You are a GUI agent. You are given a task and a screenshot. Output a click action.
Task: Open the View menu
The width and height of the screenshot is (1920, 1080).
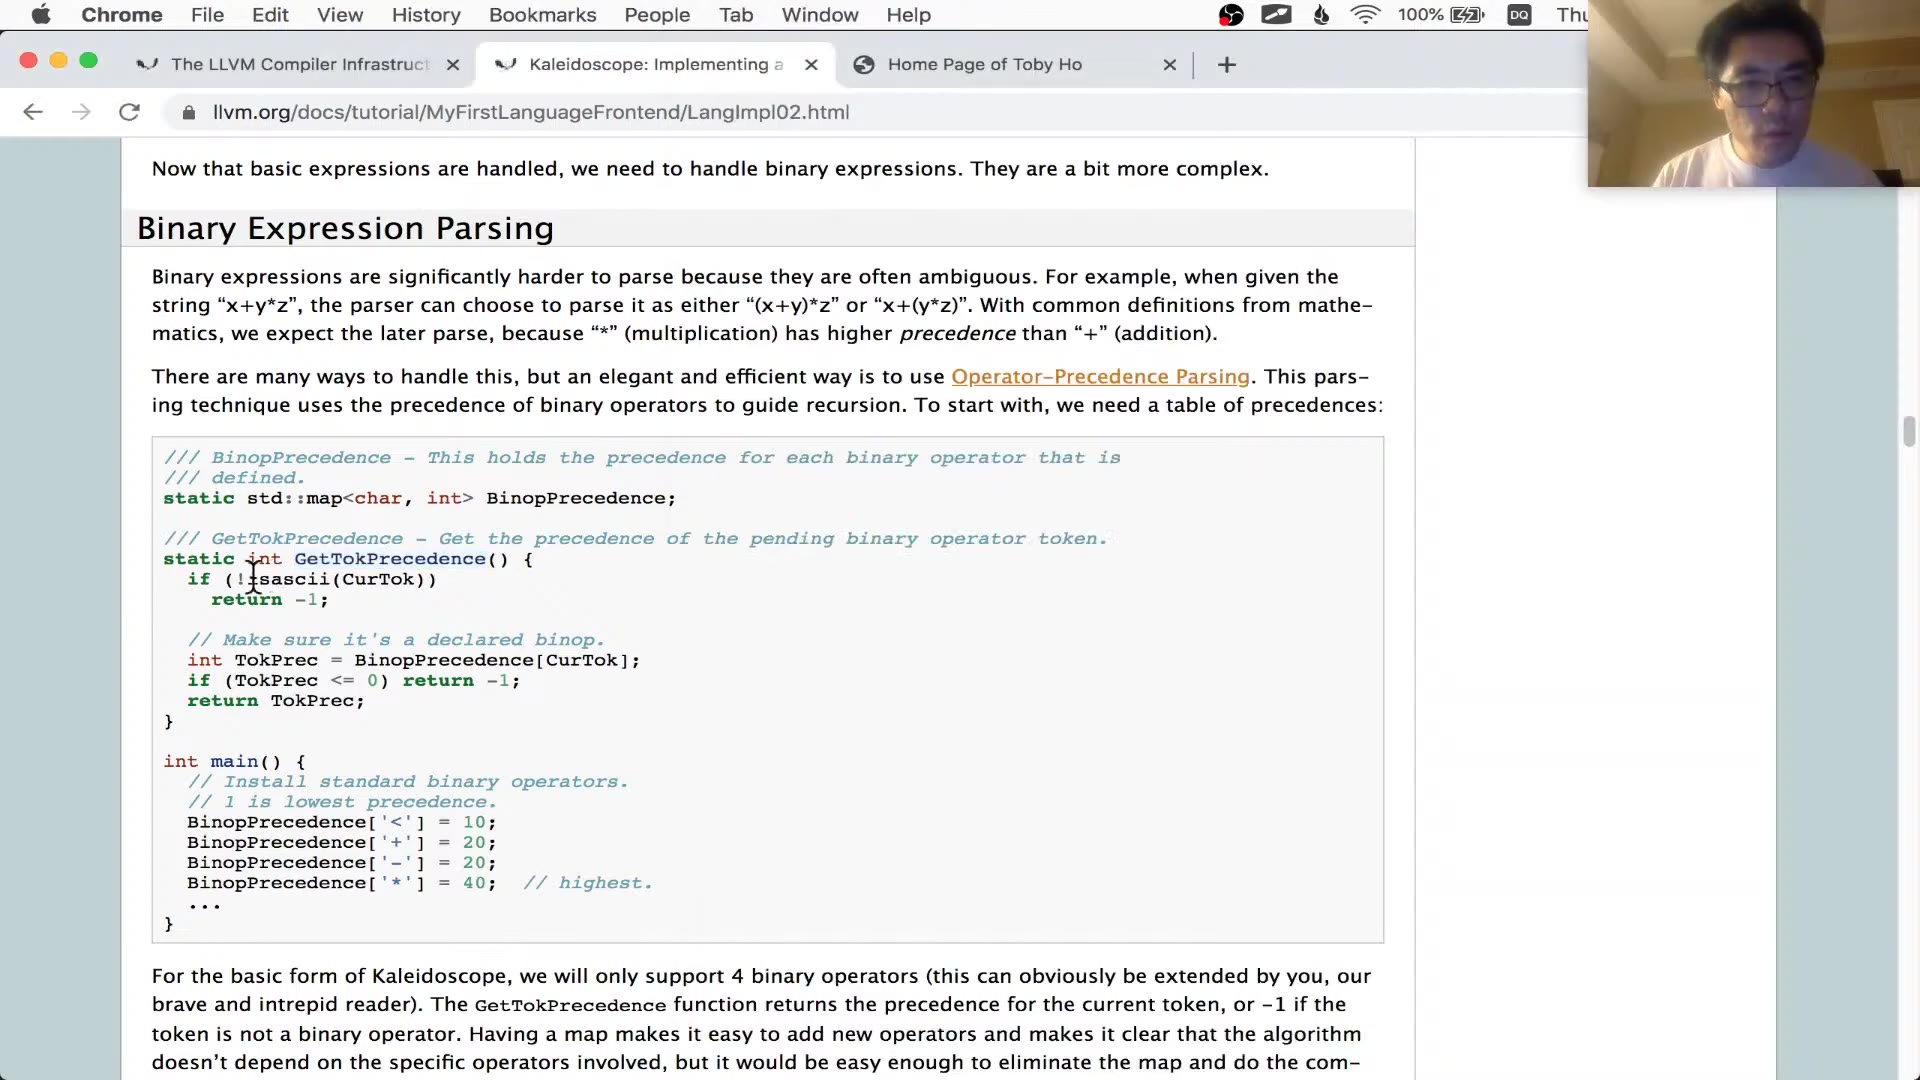pyautogui.click(x=340, y=15)
